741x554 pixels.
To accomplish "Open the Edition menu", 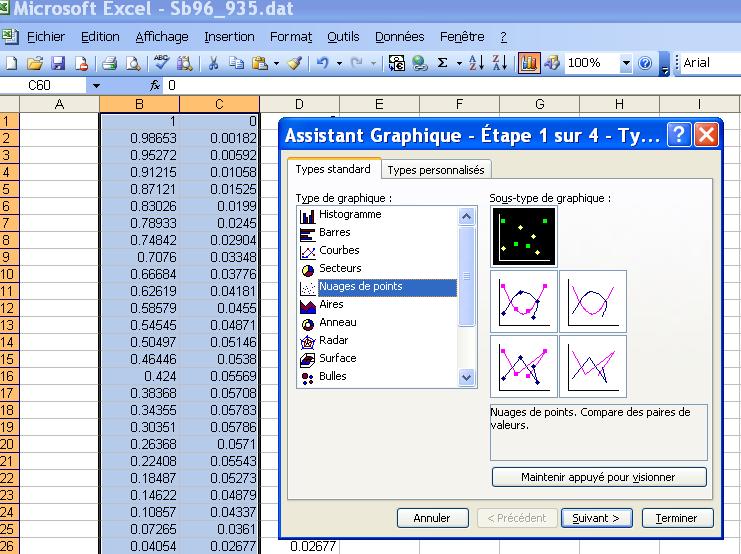I will [x=100, y=37].
